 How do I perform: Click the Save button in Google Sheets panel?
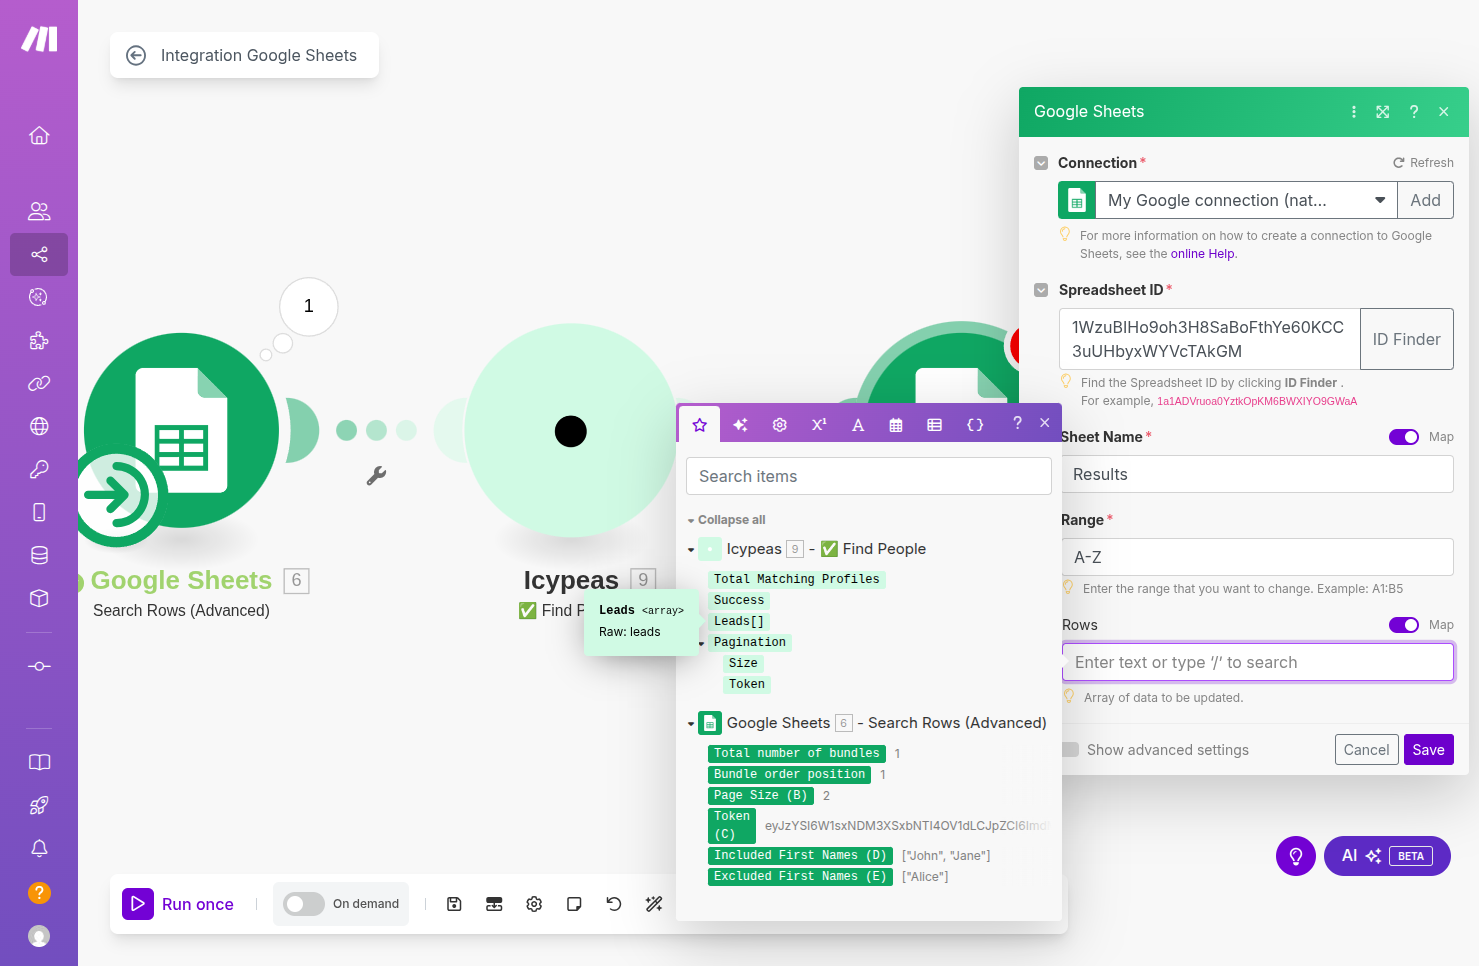(x=1428, y=750)
